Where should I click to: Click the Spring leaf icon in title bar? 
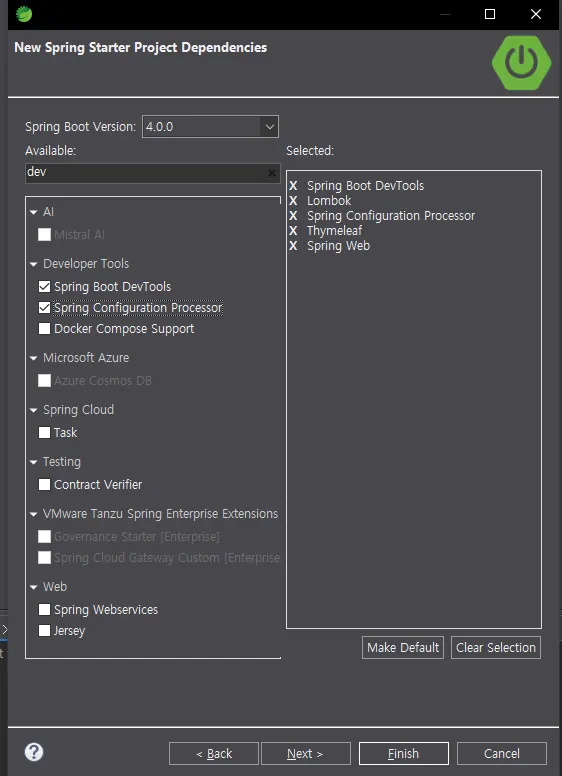pos(24,14)
